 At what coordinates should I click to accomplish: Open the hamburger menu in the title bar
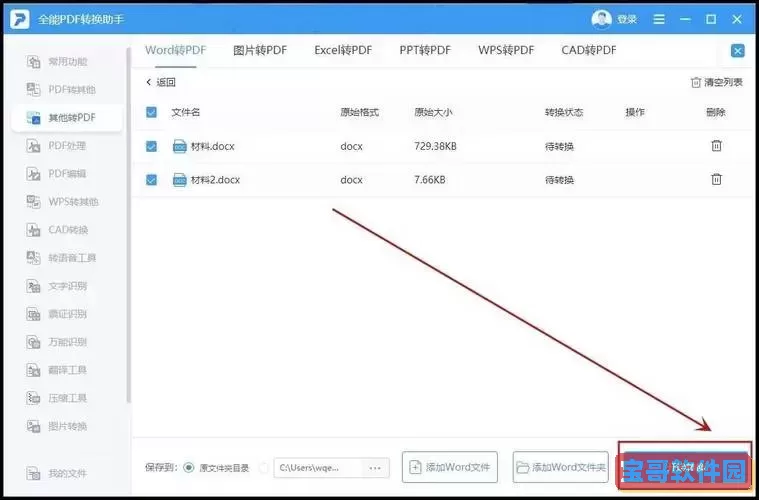(659, 19)
